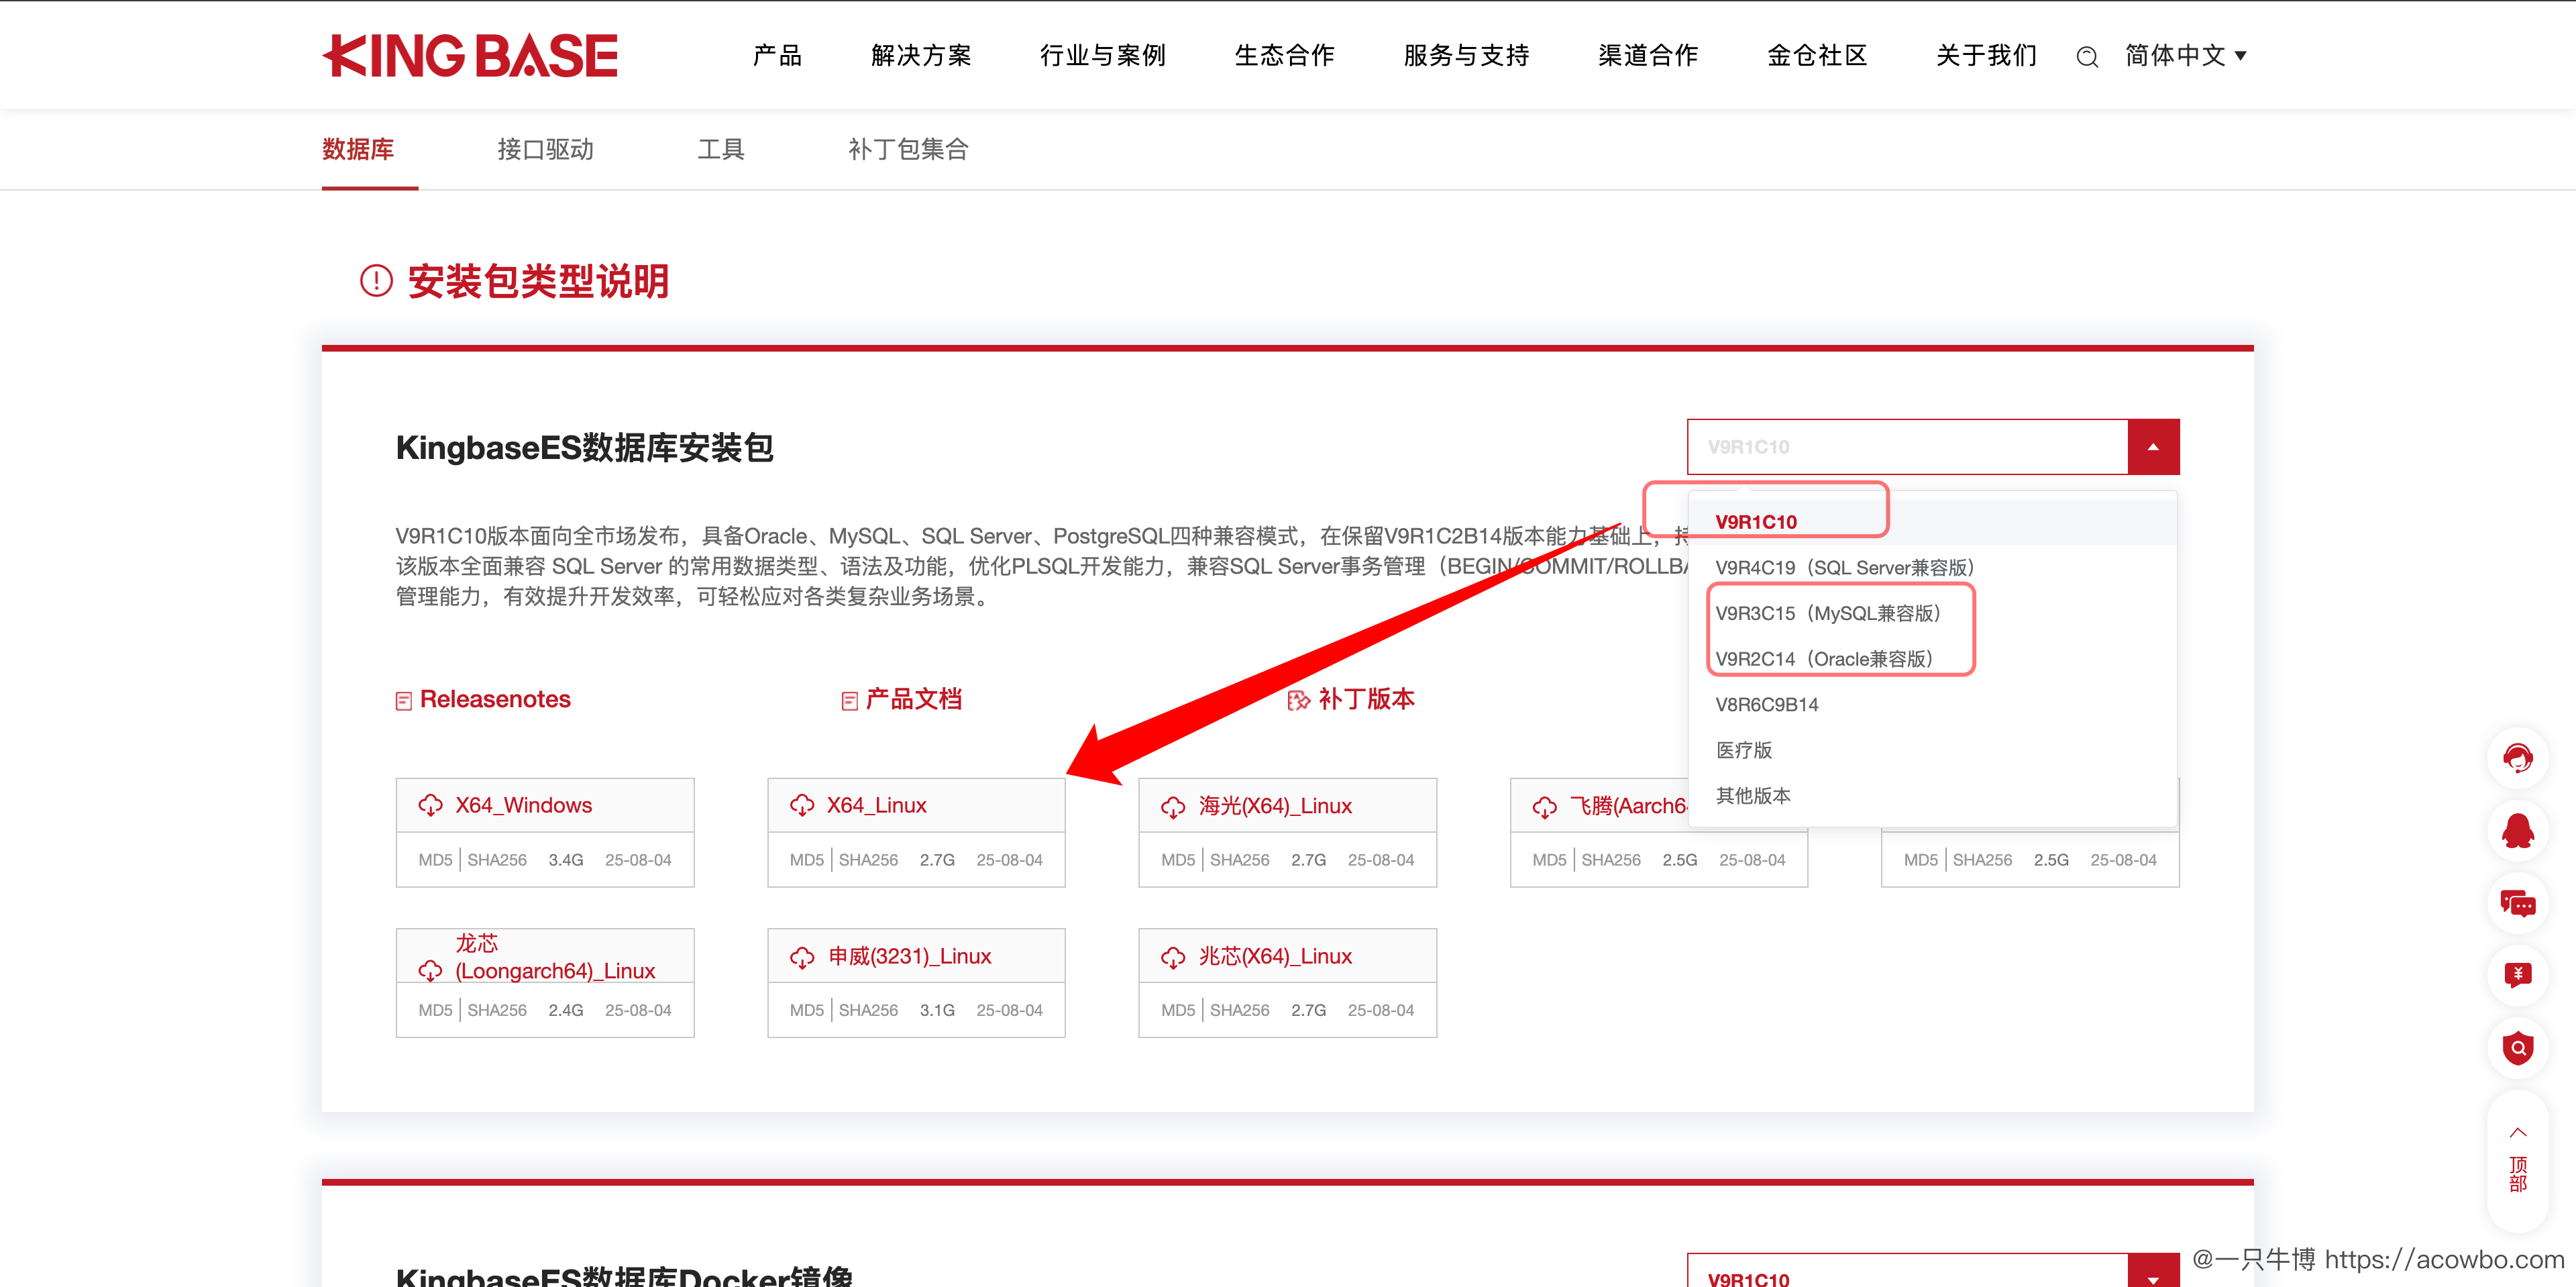The image size is (2576, 1287).
Task: View SHA256 for 兆芯(X64)_Linux package
Action: click(x=1240, y=1010)
